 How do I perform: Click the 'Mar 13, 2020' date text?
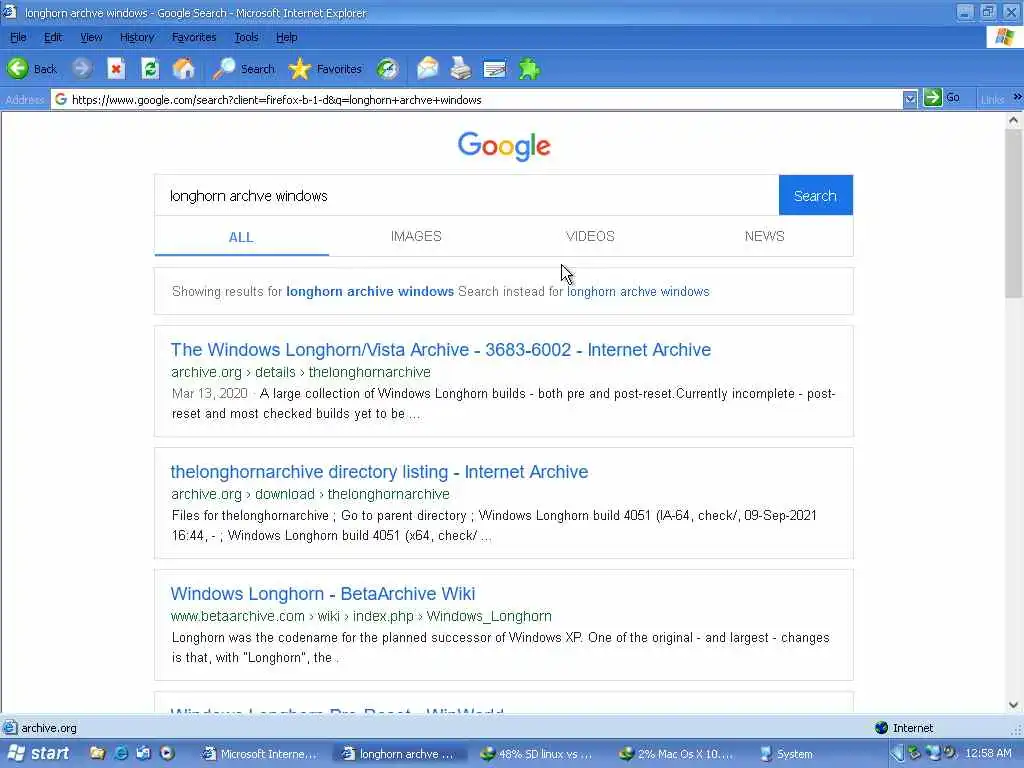[210, 393]
